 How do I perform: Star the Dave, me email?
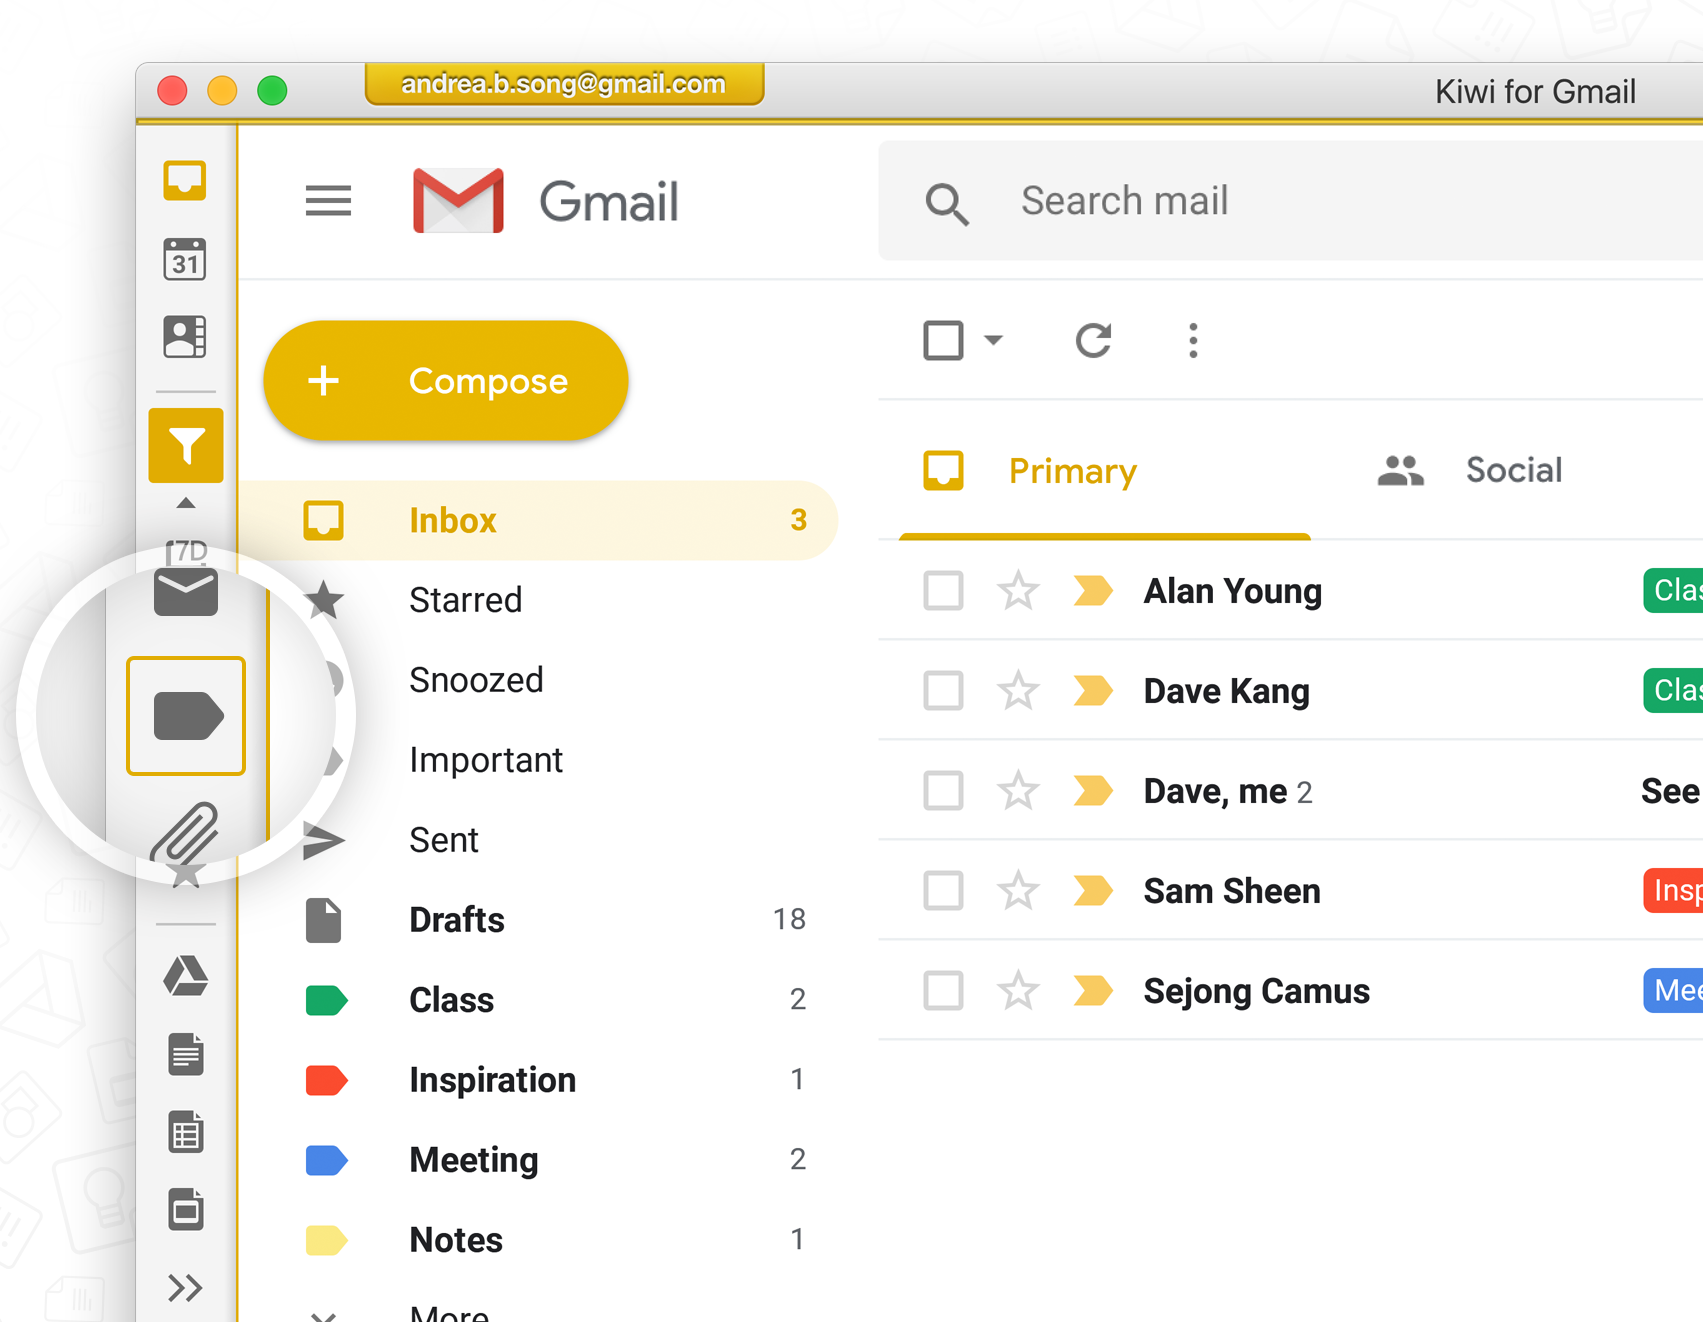(x=1018, y=790)
